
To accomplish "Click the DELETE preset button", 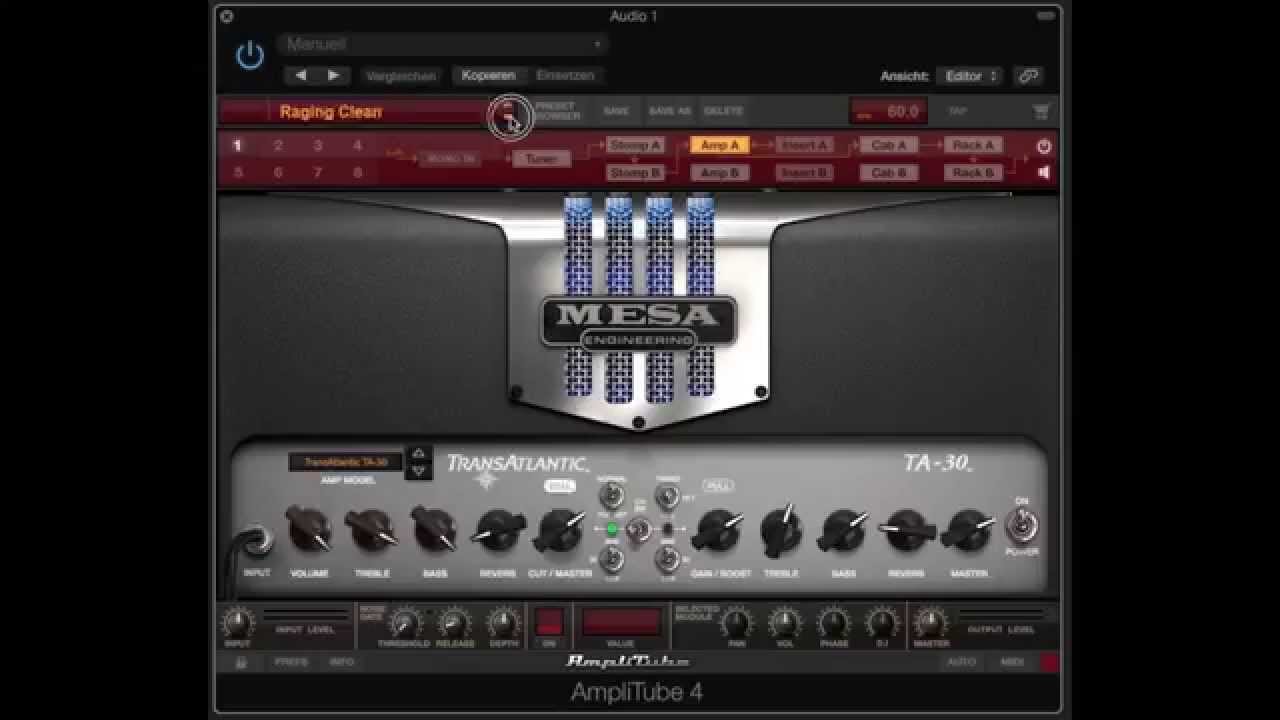I will click(x=723, y=111).
